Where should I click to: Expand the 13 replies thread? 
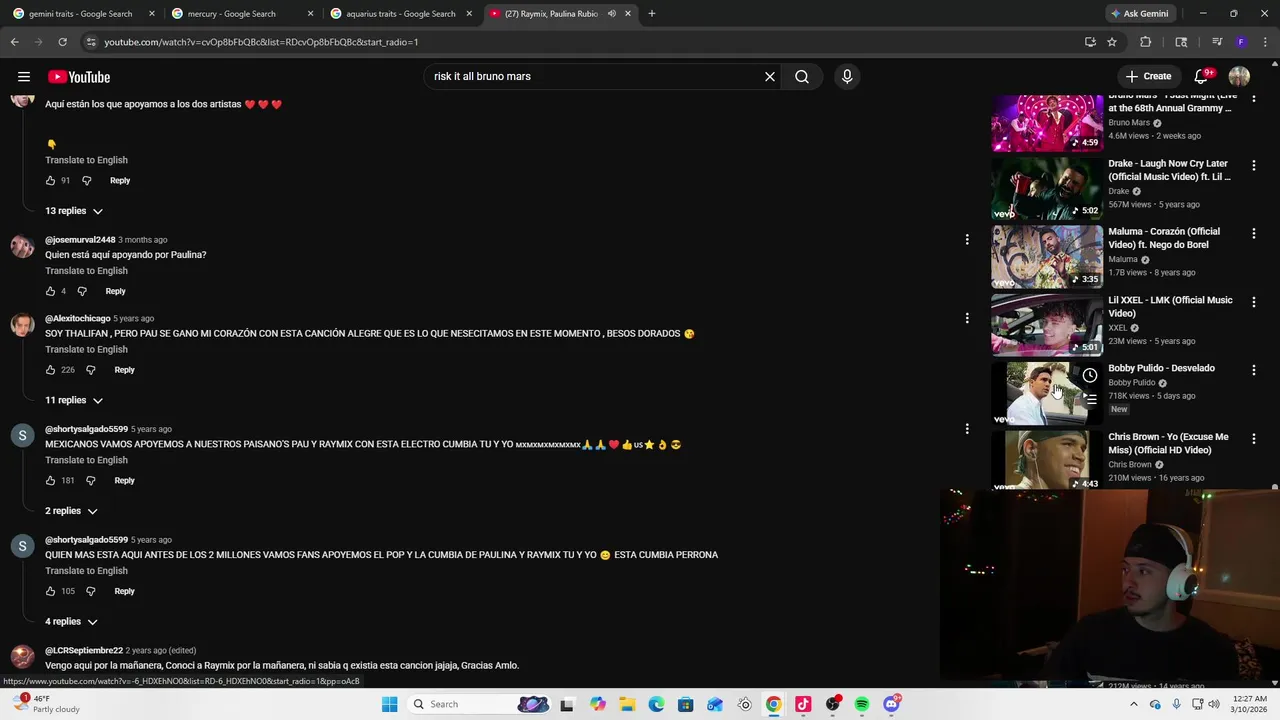coord(74,211)
